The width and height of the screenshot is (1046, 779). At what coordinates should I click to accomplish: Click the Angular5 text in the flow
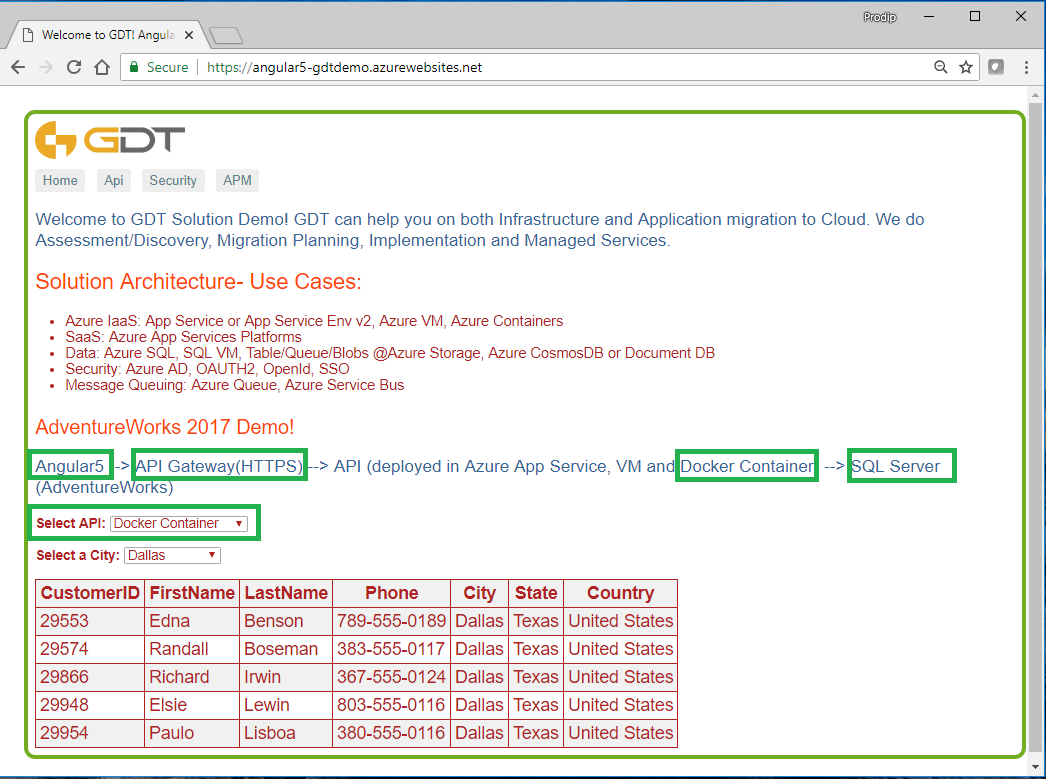coord(70,466)
